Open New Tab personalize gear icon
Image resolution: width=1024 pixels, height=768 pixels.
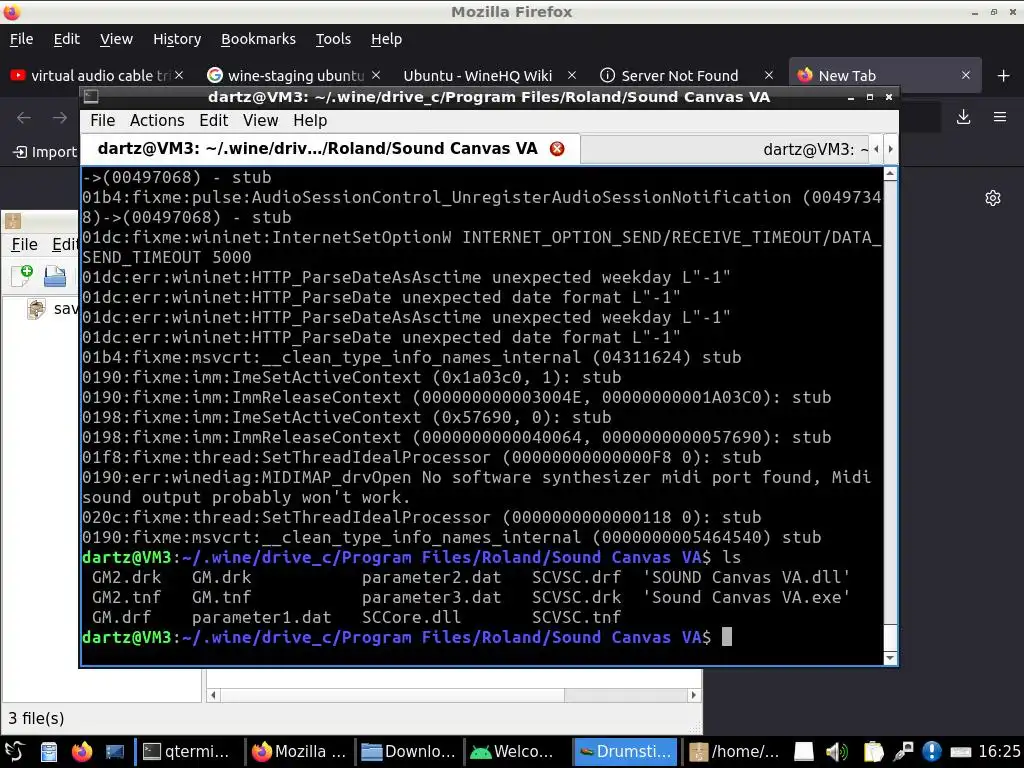(x=993, y=198)
